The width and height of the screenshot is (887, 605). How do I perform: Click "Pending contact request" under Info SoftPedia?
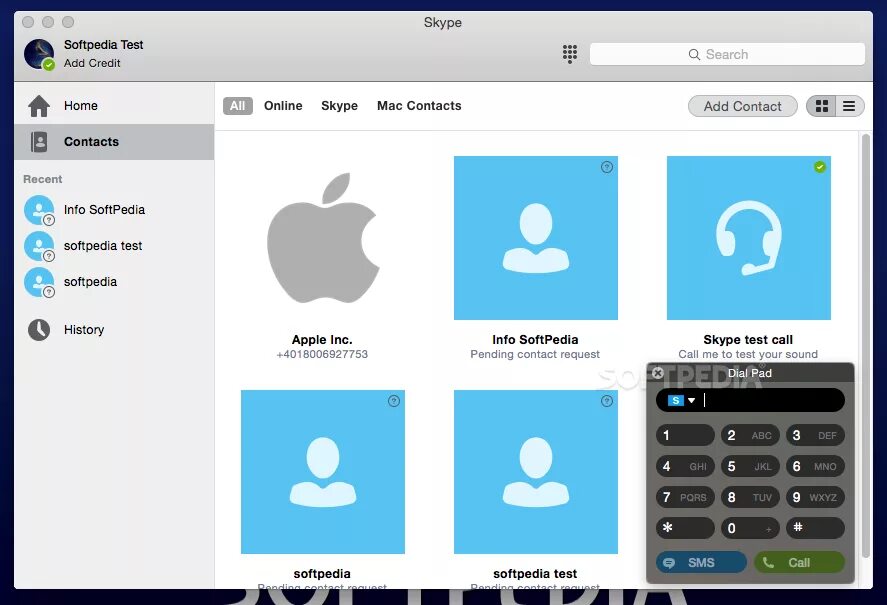pyautogui.click(x=535, y=354)
